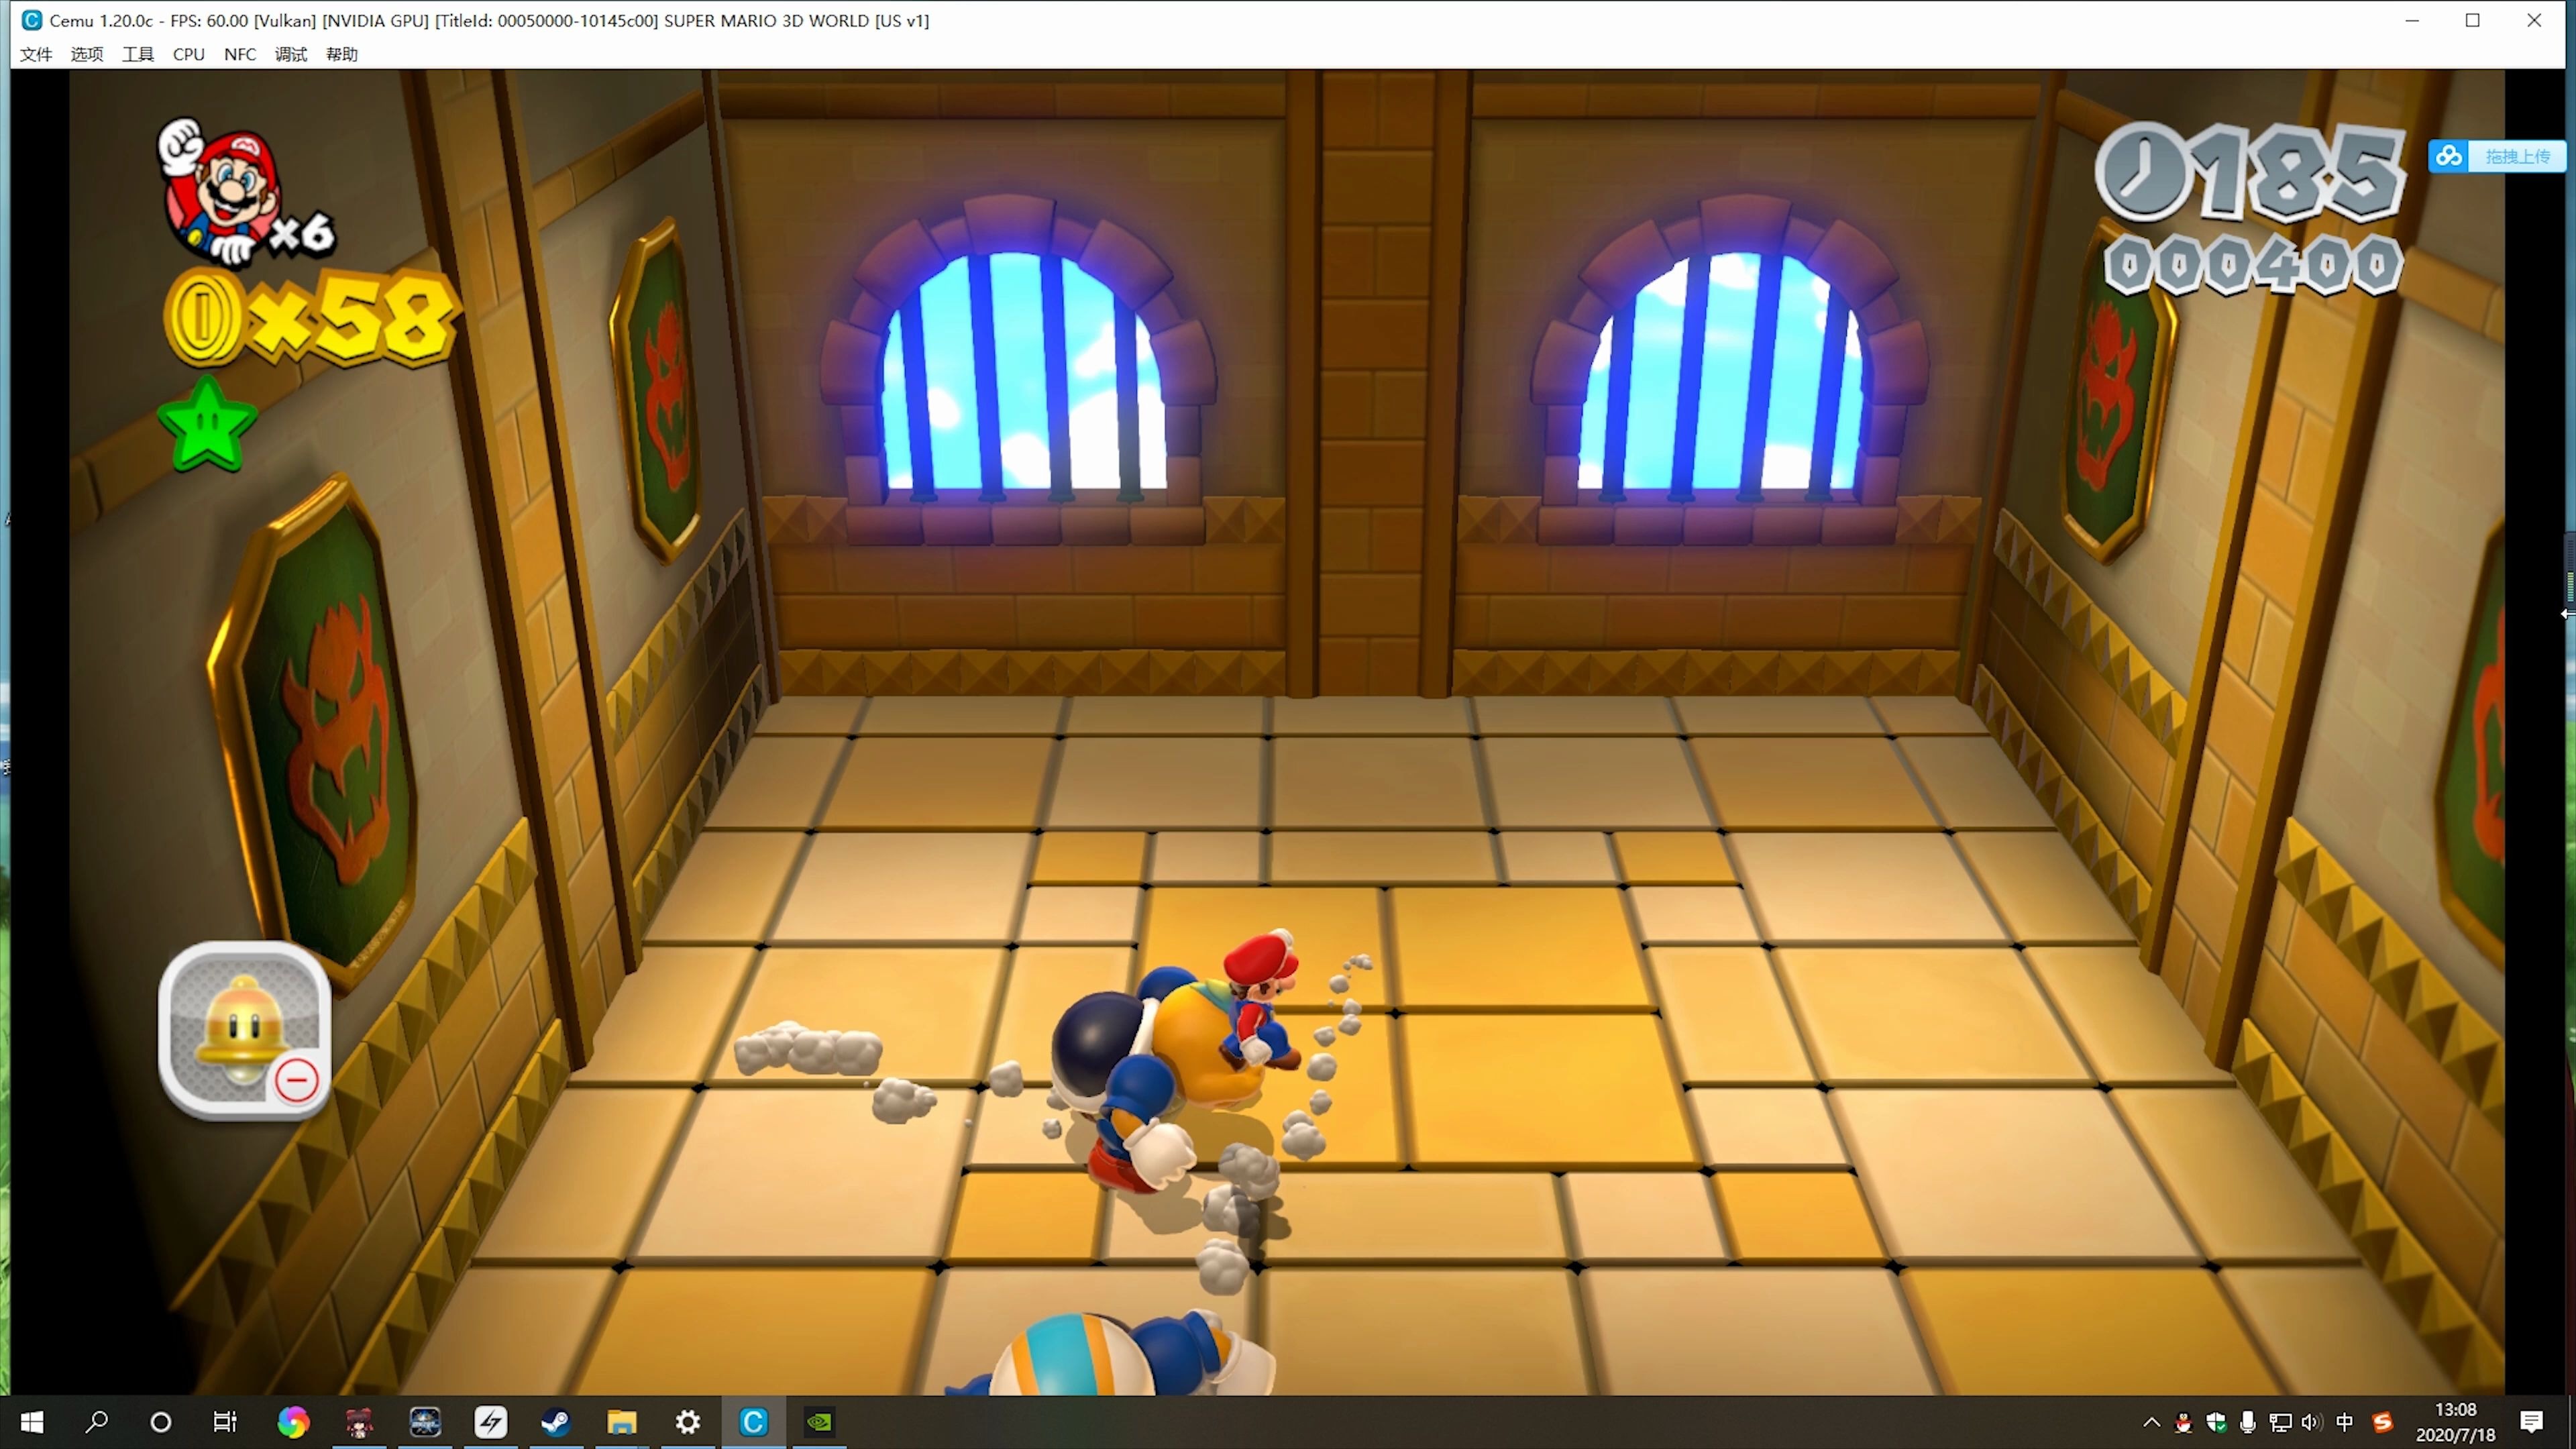Open the 选项 (Options) menu
Viewport: 2576px width, 1449px height.
[x=87, y=54]
